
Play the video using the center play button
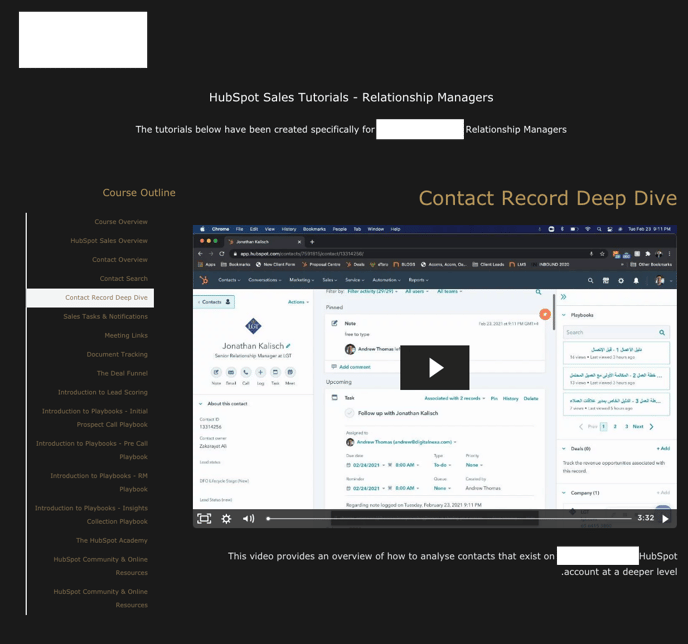pos(434,367)
